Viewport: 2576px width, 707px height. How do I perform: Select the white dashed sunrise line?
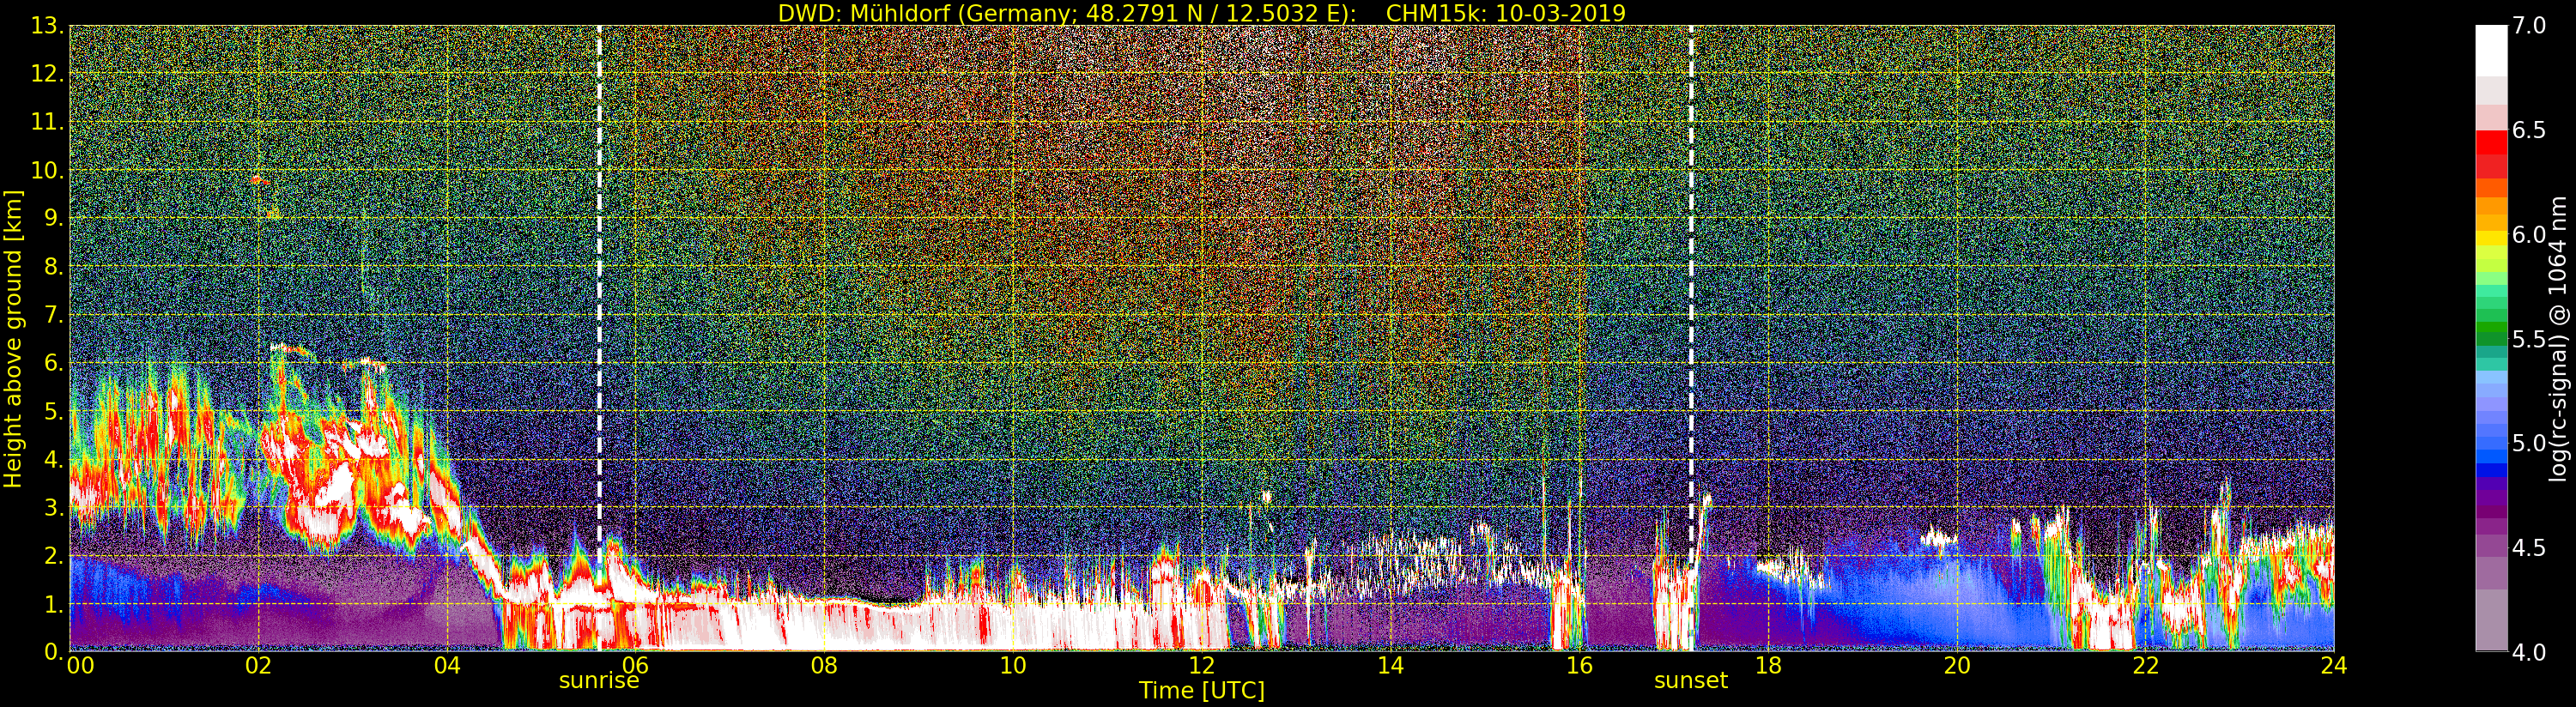click(599, 300)
